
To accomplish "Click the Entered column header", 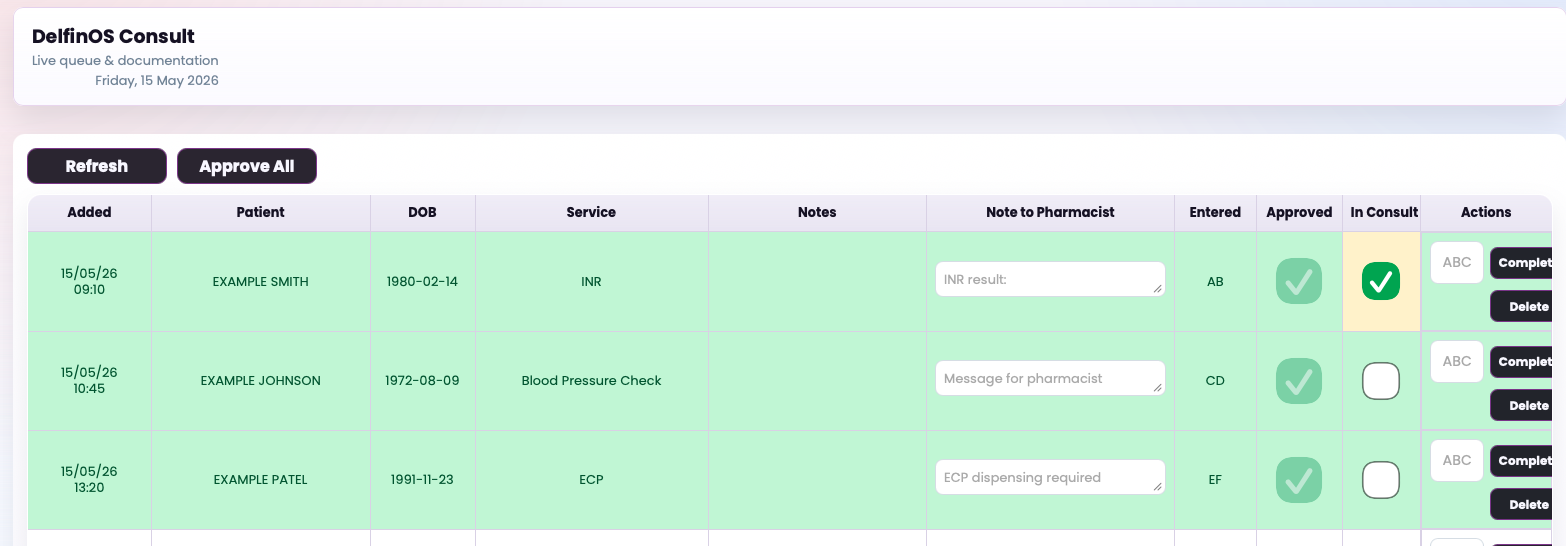I will coord(1215,212).
